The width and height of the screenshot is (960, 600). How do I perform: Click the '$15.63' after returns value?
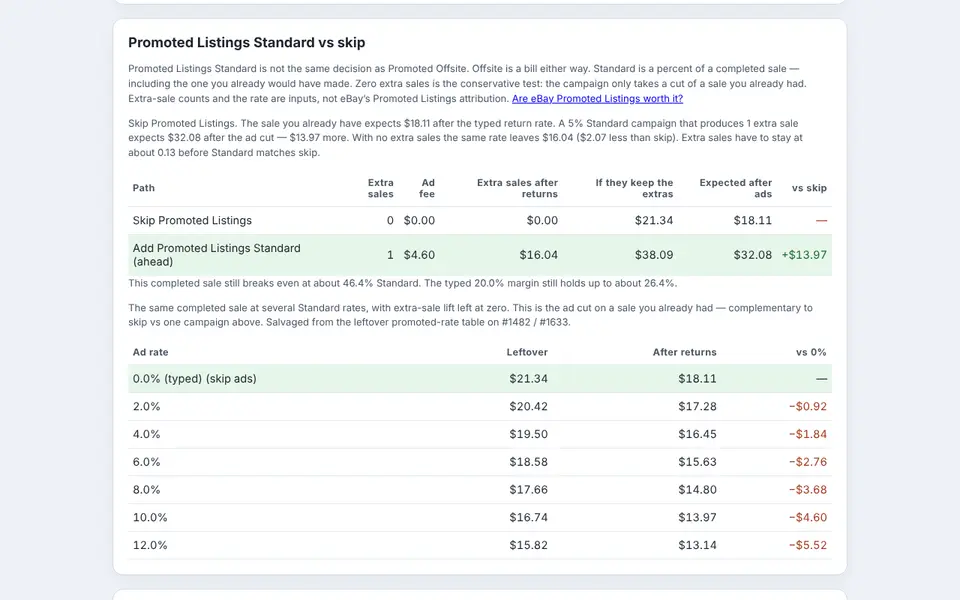click(x=697, y=462)
